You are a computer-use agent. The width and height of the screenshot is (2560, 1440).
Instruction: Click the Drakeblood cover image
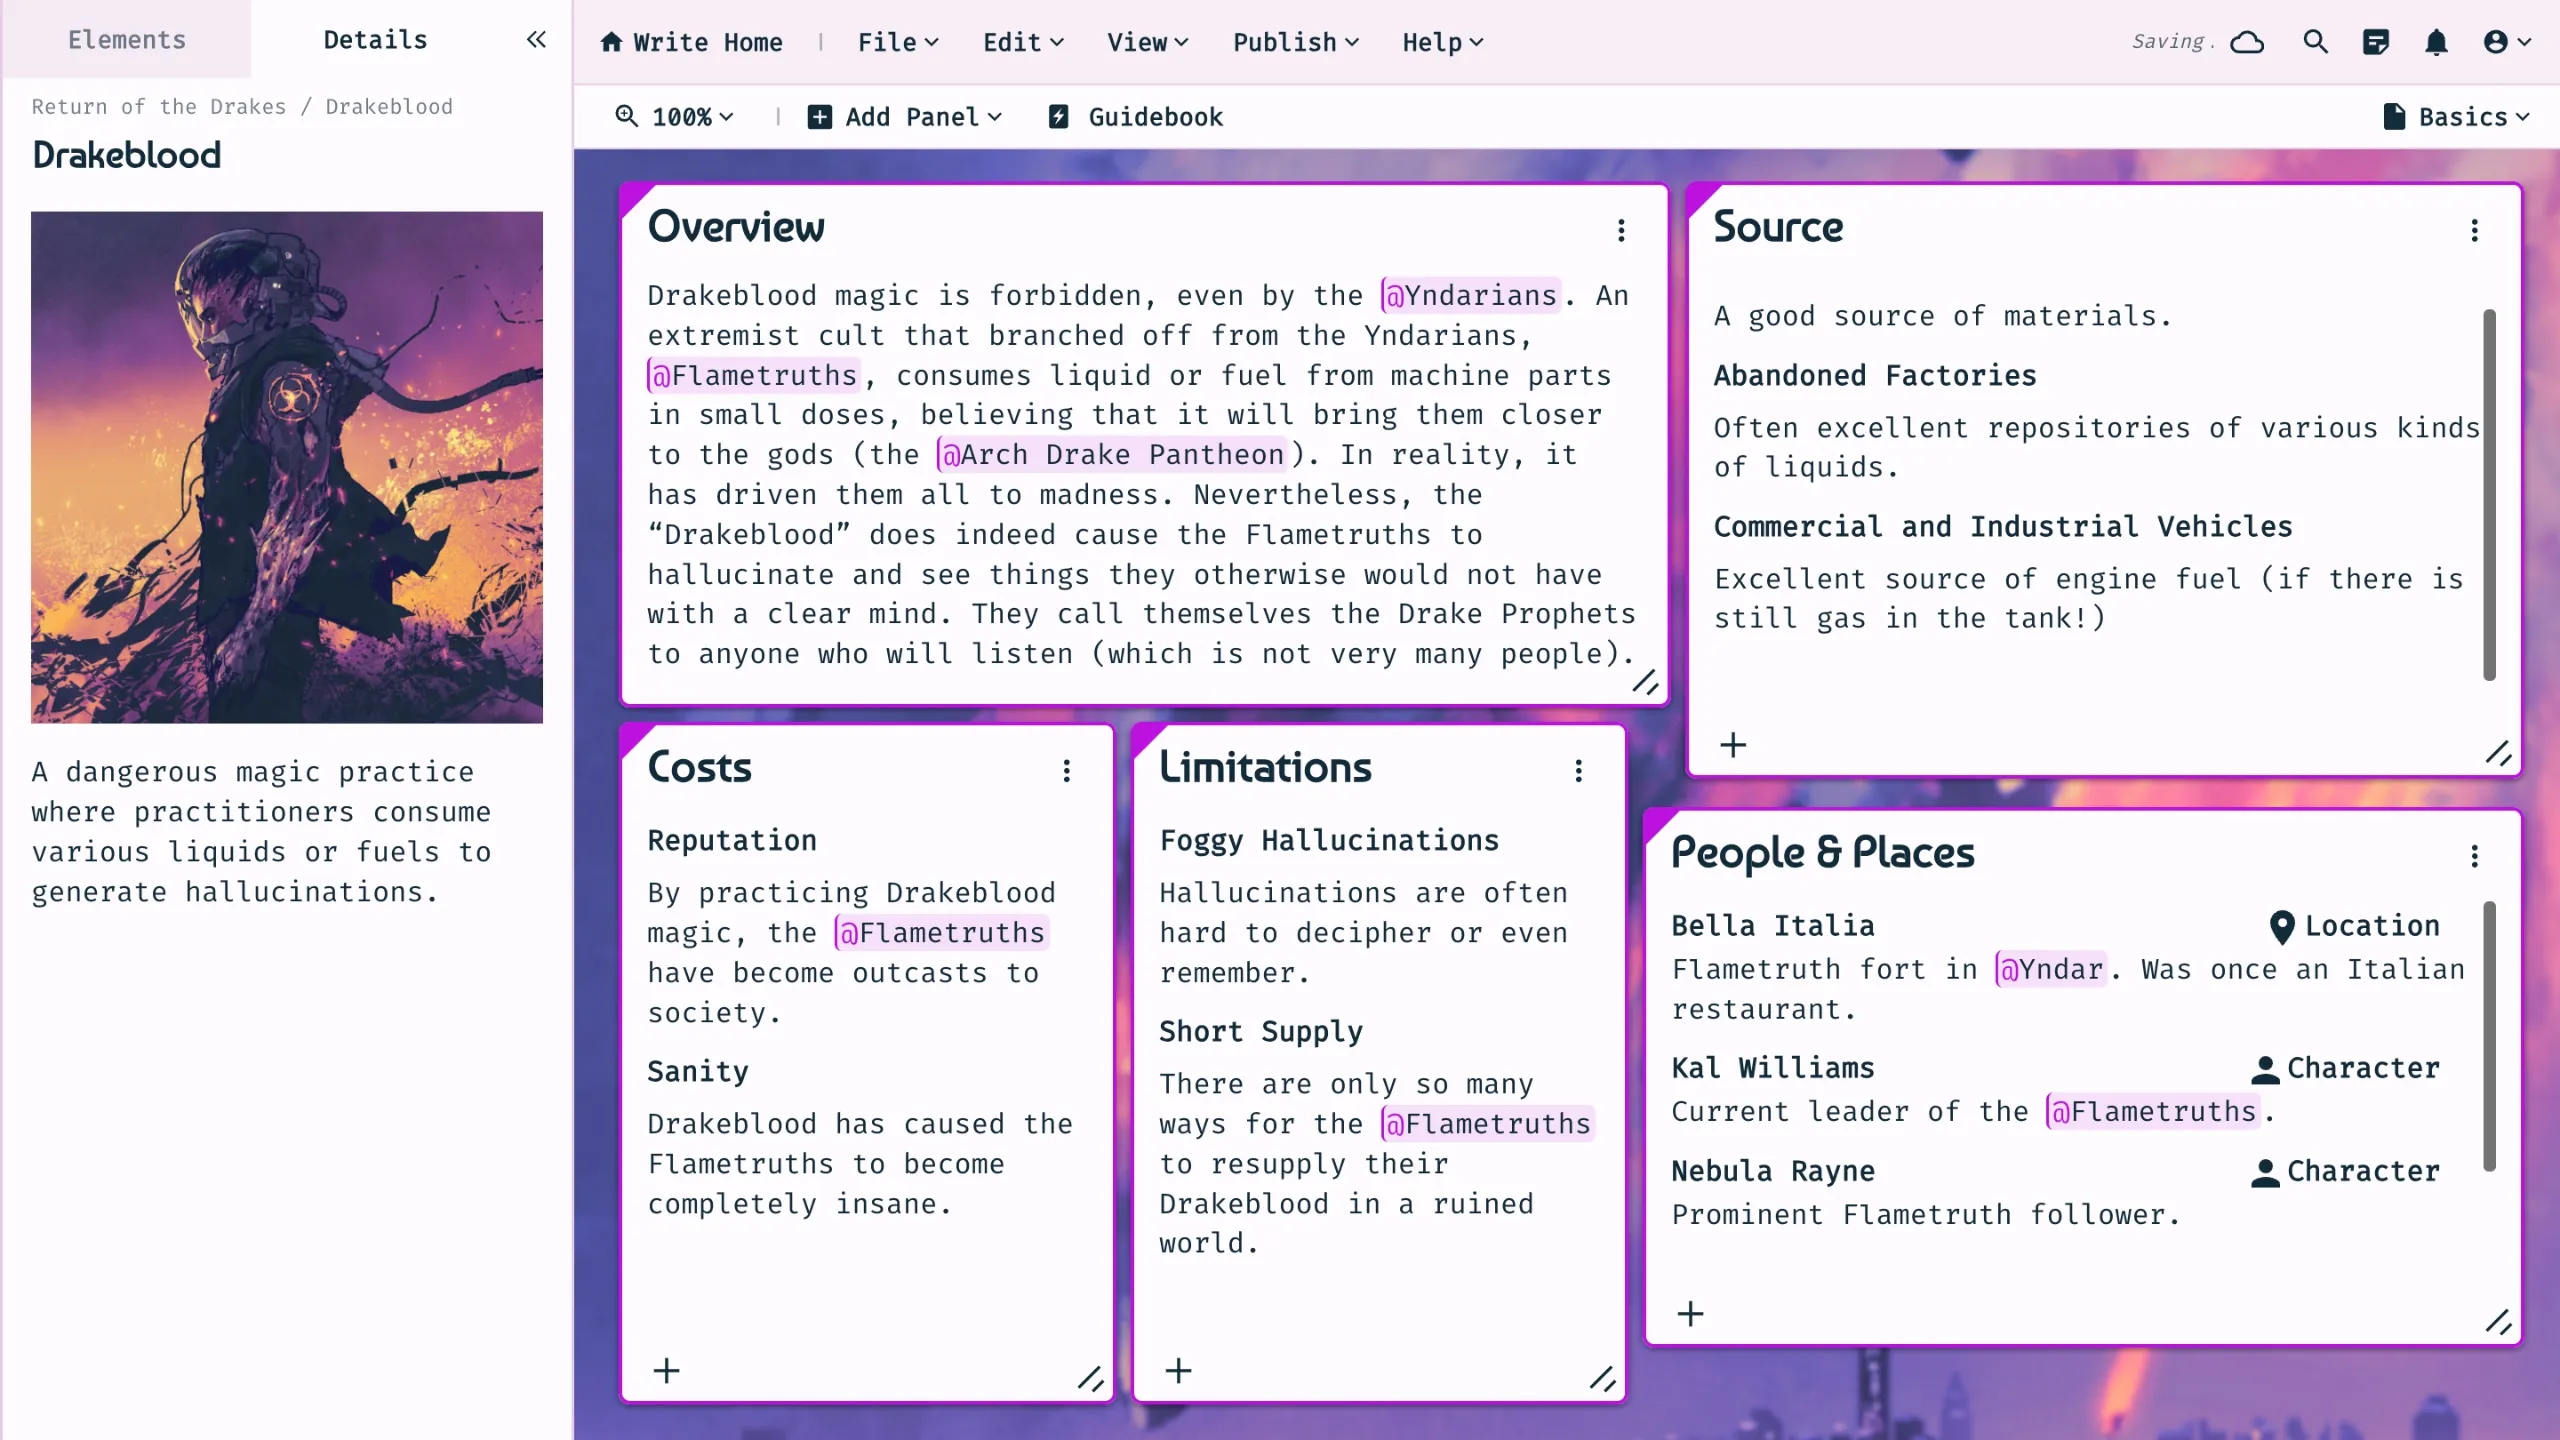(287, 467)
